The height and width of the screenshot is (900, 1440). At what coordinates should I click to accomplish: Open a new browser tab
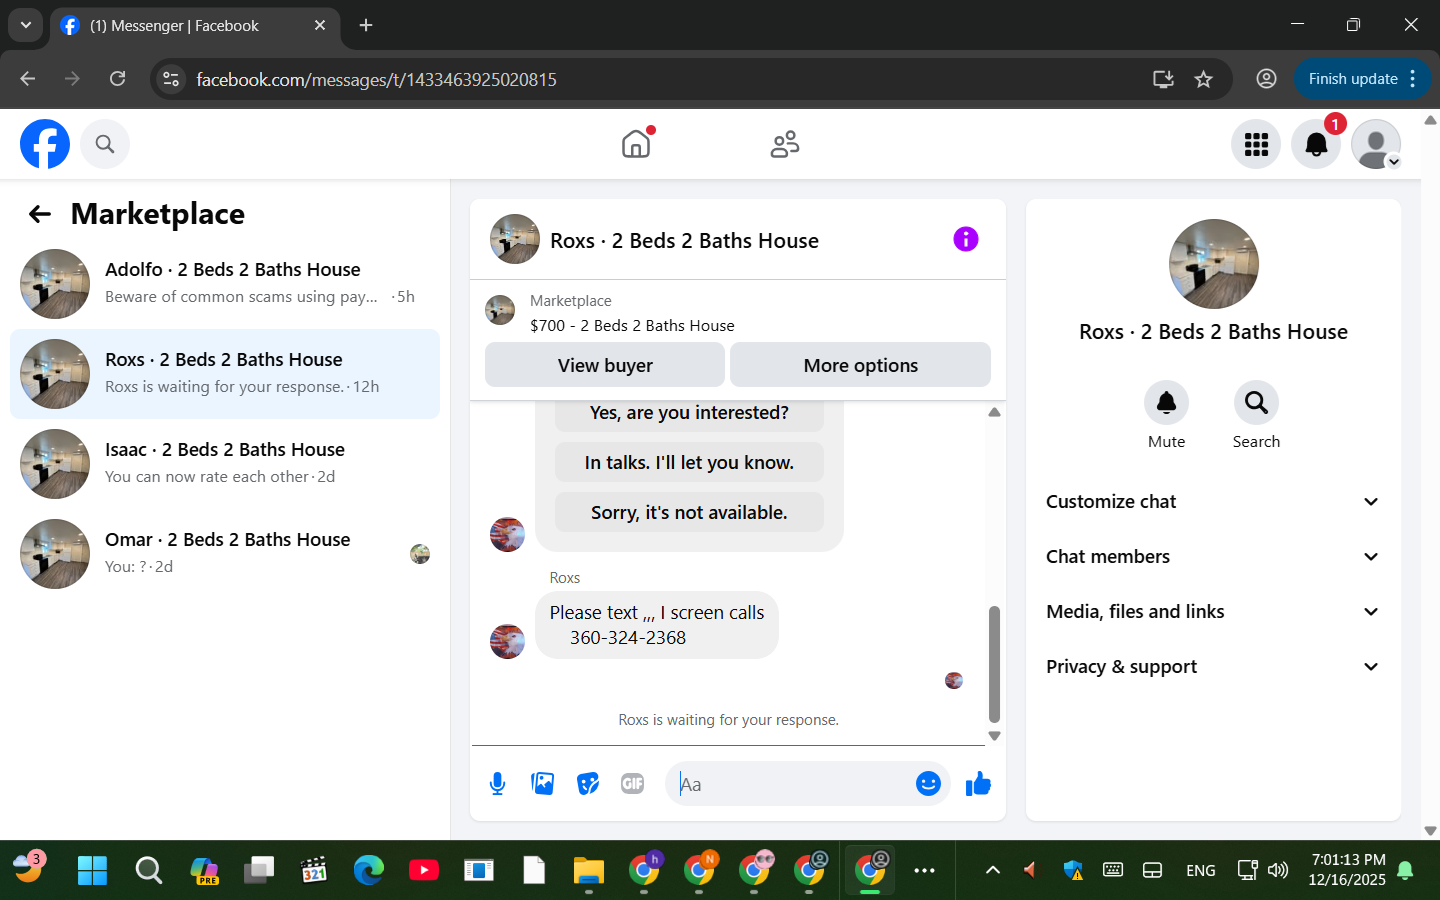click(366, 26)
